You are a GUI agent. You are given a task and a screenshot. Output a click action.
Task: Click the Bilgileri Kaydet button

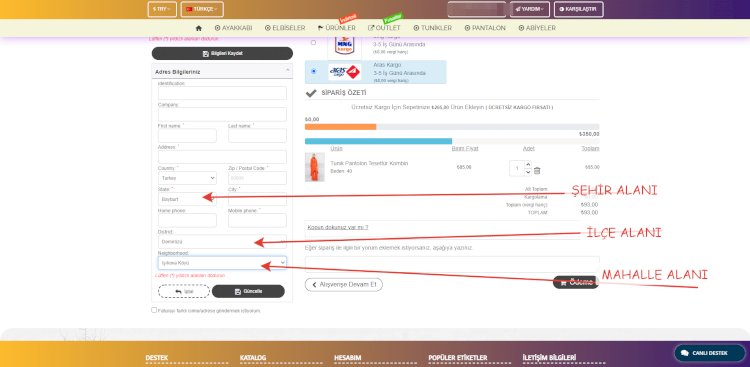pyautogui.click(x=222, y=53)
